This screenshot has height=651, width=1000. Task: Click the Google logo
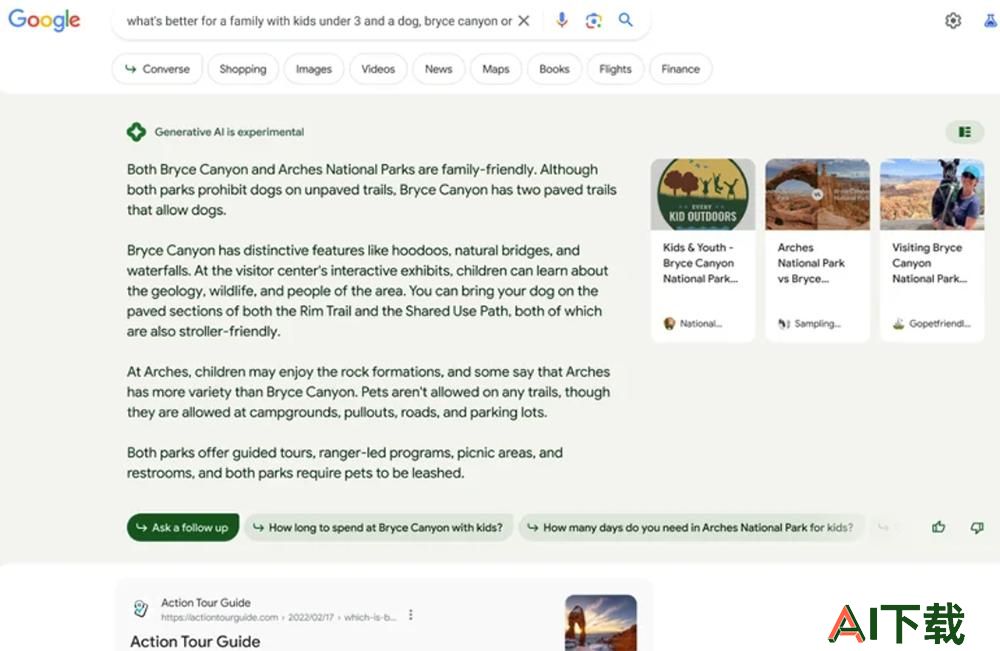(x=44, y=20)
